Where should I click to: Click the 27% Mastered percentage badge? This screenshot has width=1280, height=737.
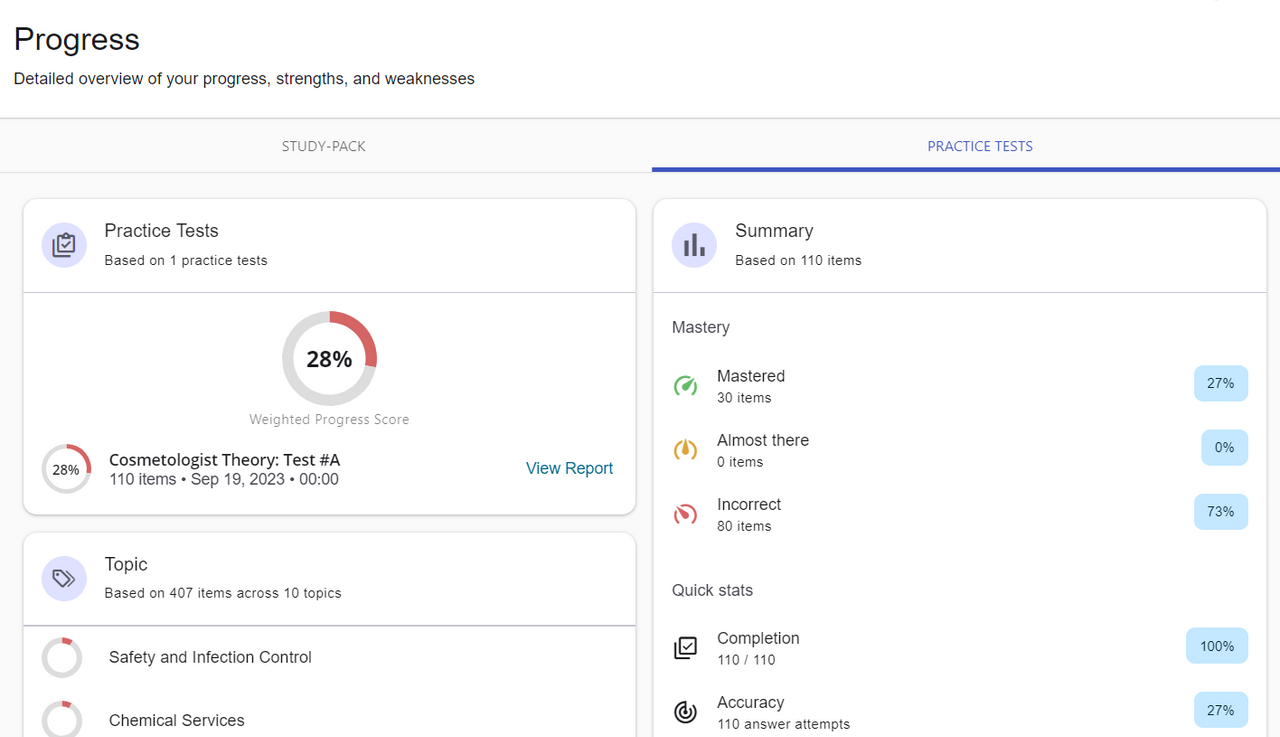pos(1220,383)
